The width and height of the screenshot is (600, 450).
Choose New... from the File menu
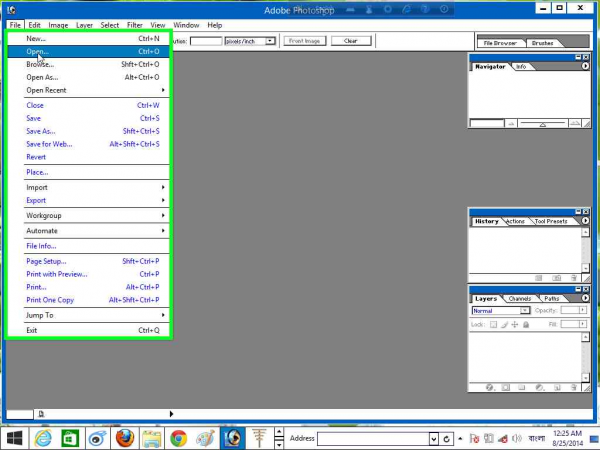pyautogui.click(x=88, y=38)
